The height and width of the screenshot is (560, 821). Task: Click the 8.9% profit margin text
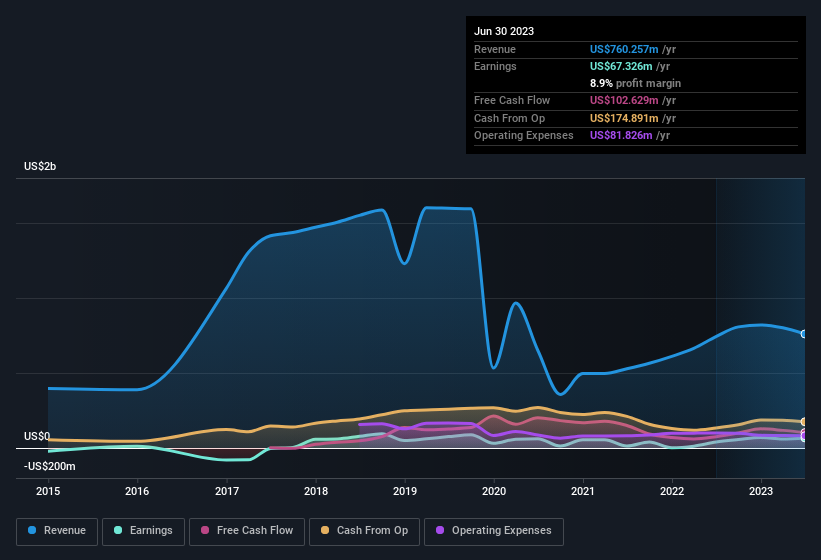[635, 83]
